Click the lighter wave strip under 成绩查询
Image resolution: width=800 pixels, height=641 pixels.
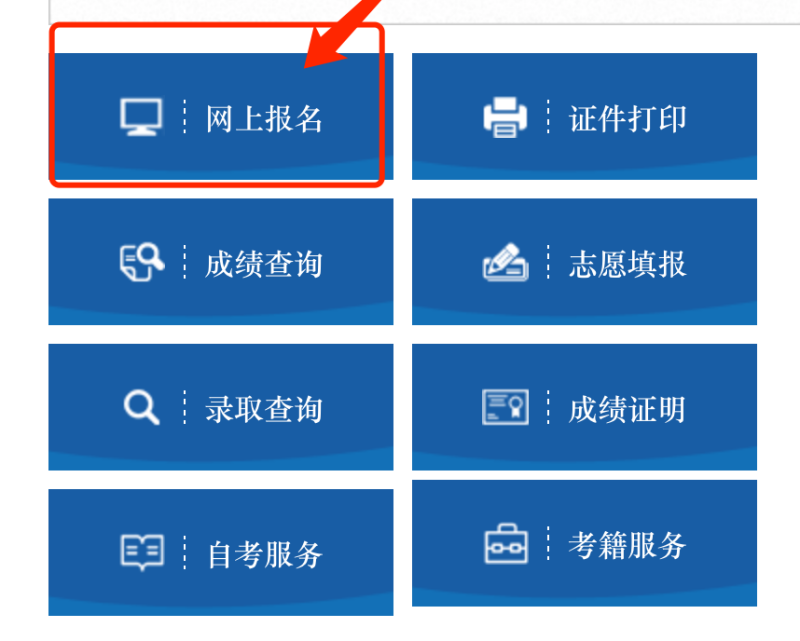220,316
